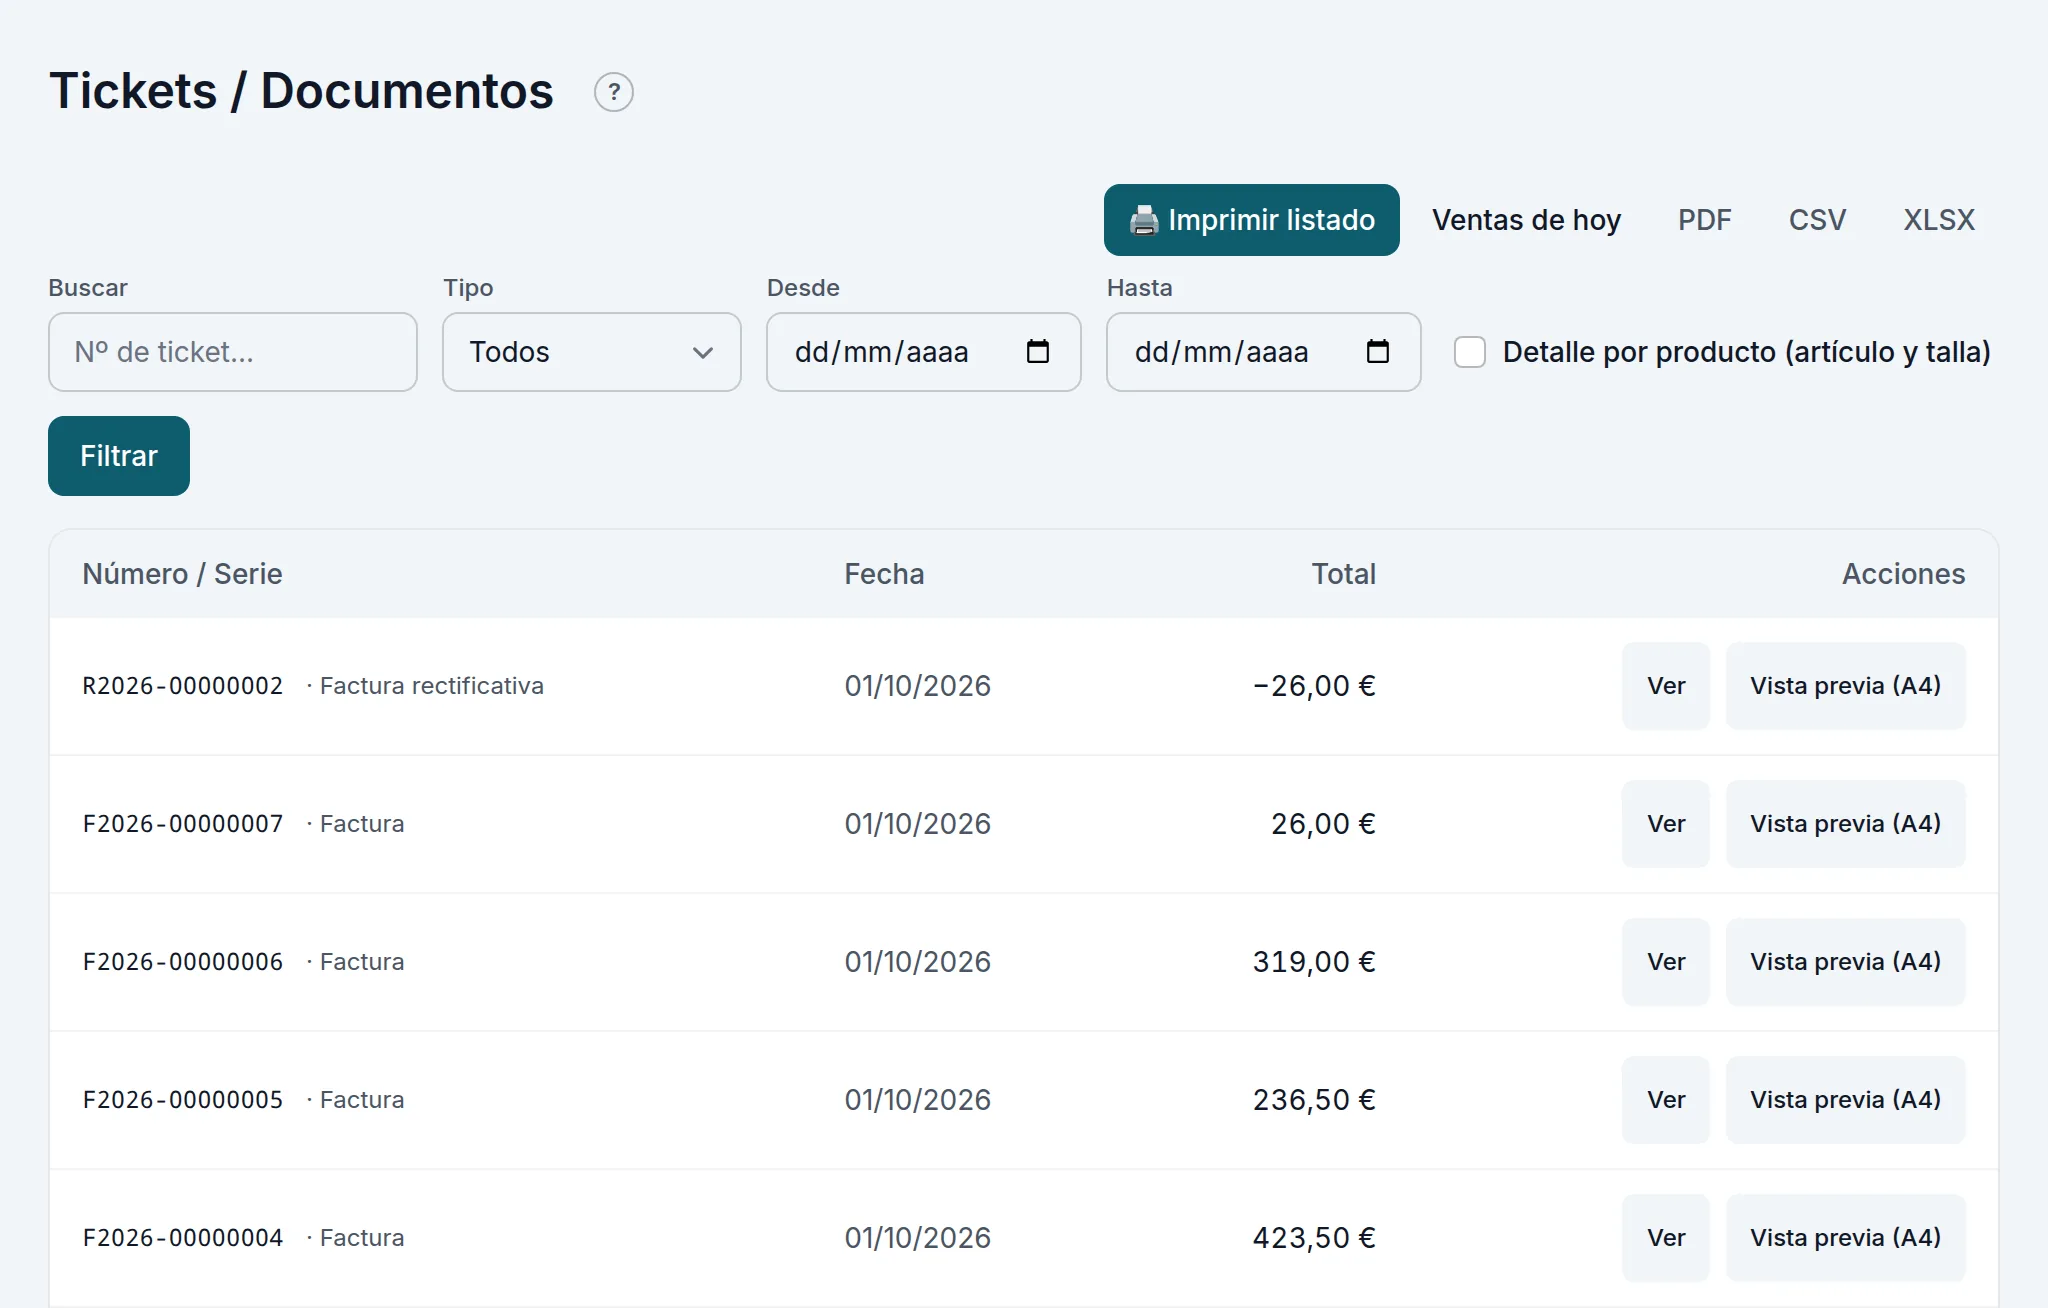View invoice F2026-00000007 with Ver
This screenshot has height=1308, width=2048.
(x=1666, y=824)
